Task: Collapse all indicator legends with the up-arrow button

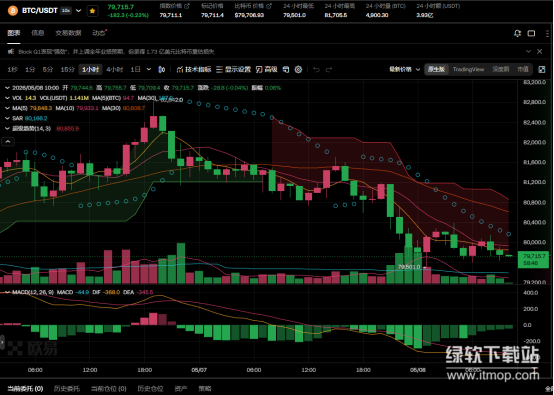Action: (x=8, y=142)
